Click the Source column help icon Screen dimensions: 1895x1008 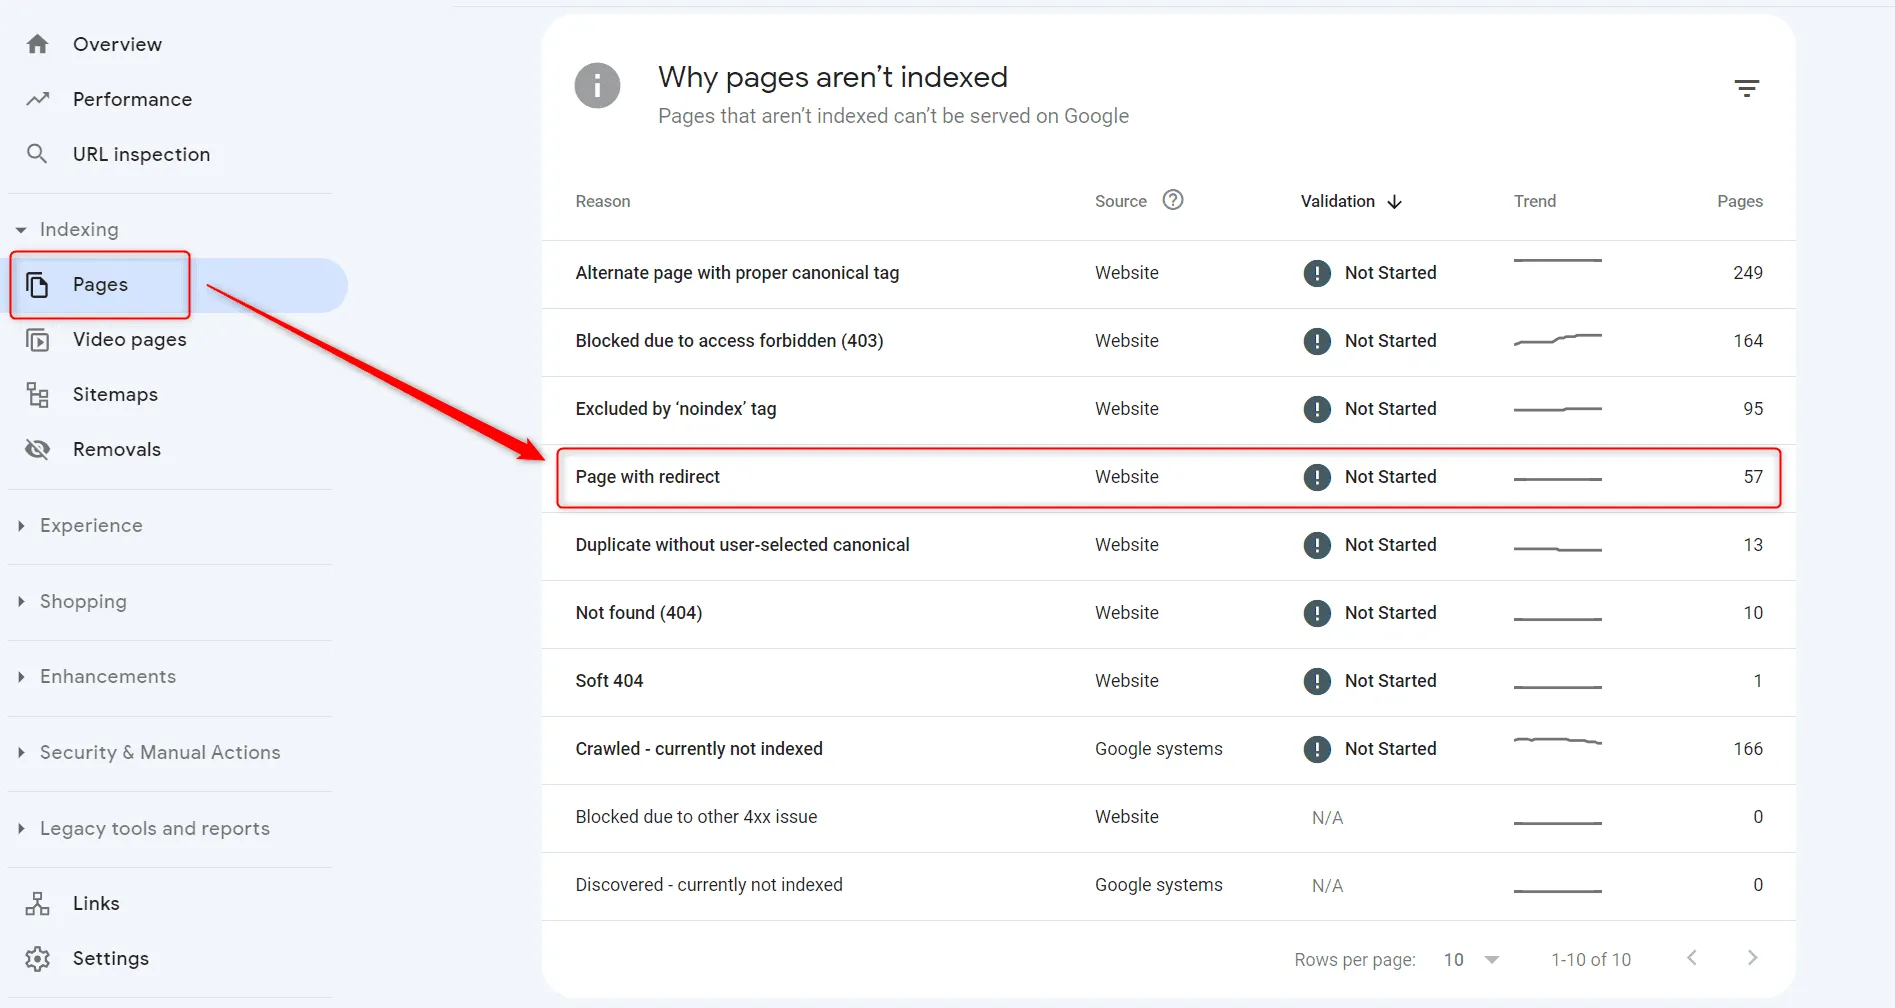pyautogui.click(x=1173, y=200)
